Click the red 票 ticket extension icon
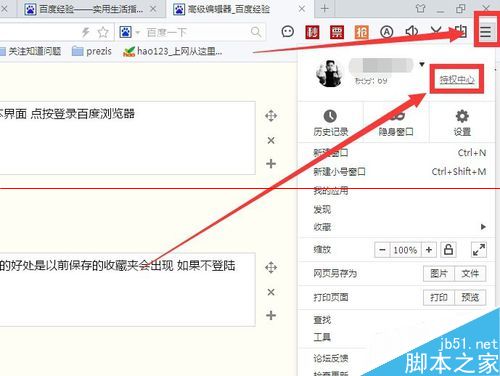 coord(337,32)
